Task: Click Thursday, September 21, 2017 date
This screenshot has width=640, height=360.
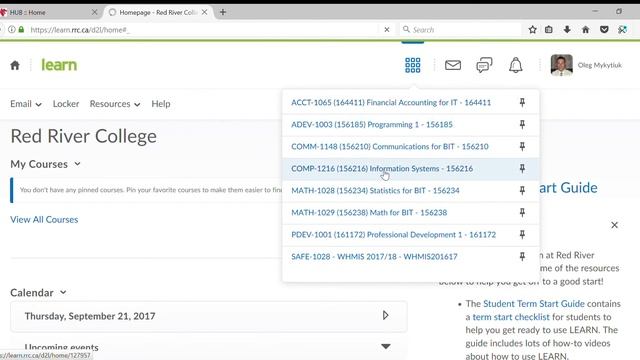Action: (x=90, y=316)
